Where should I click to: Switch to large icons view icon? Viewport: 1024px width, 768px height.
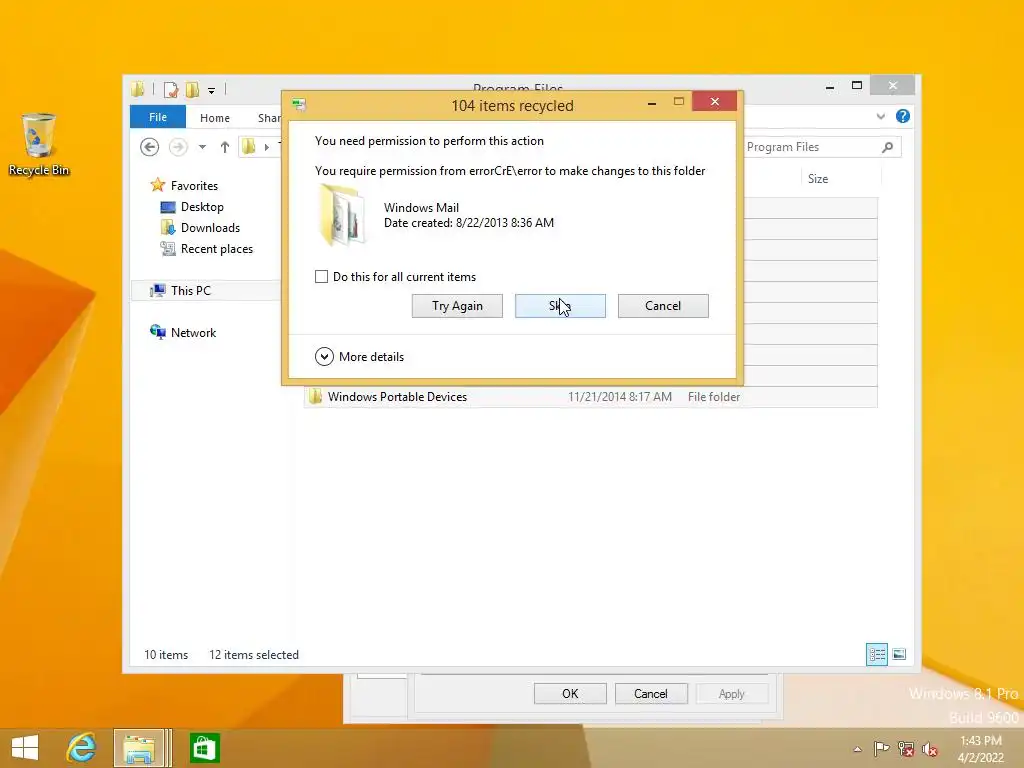tap(899, 654)
